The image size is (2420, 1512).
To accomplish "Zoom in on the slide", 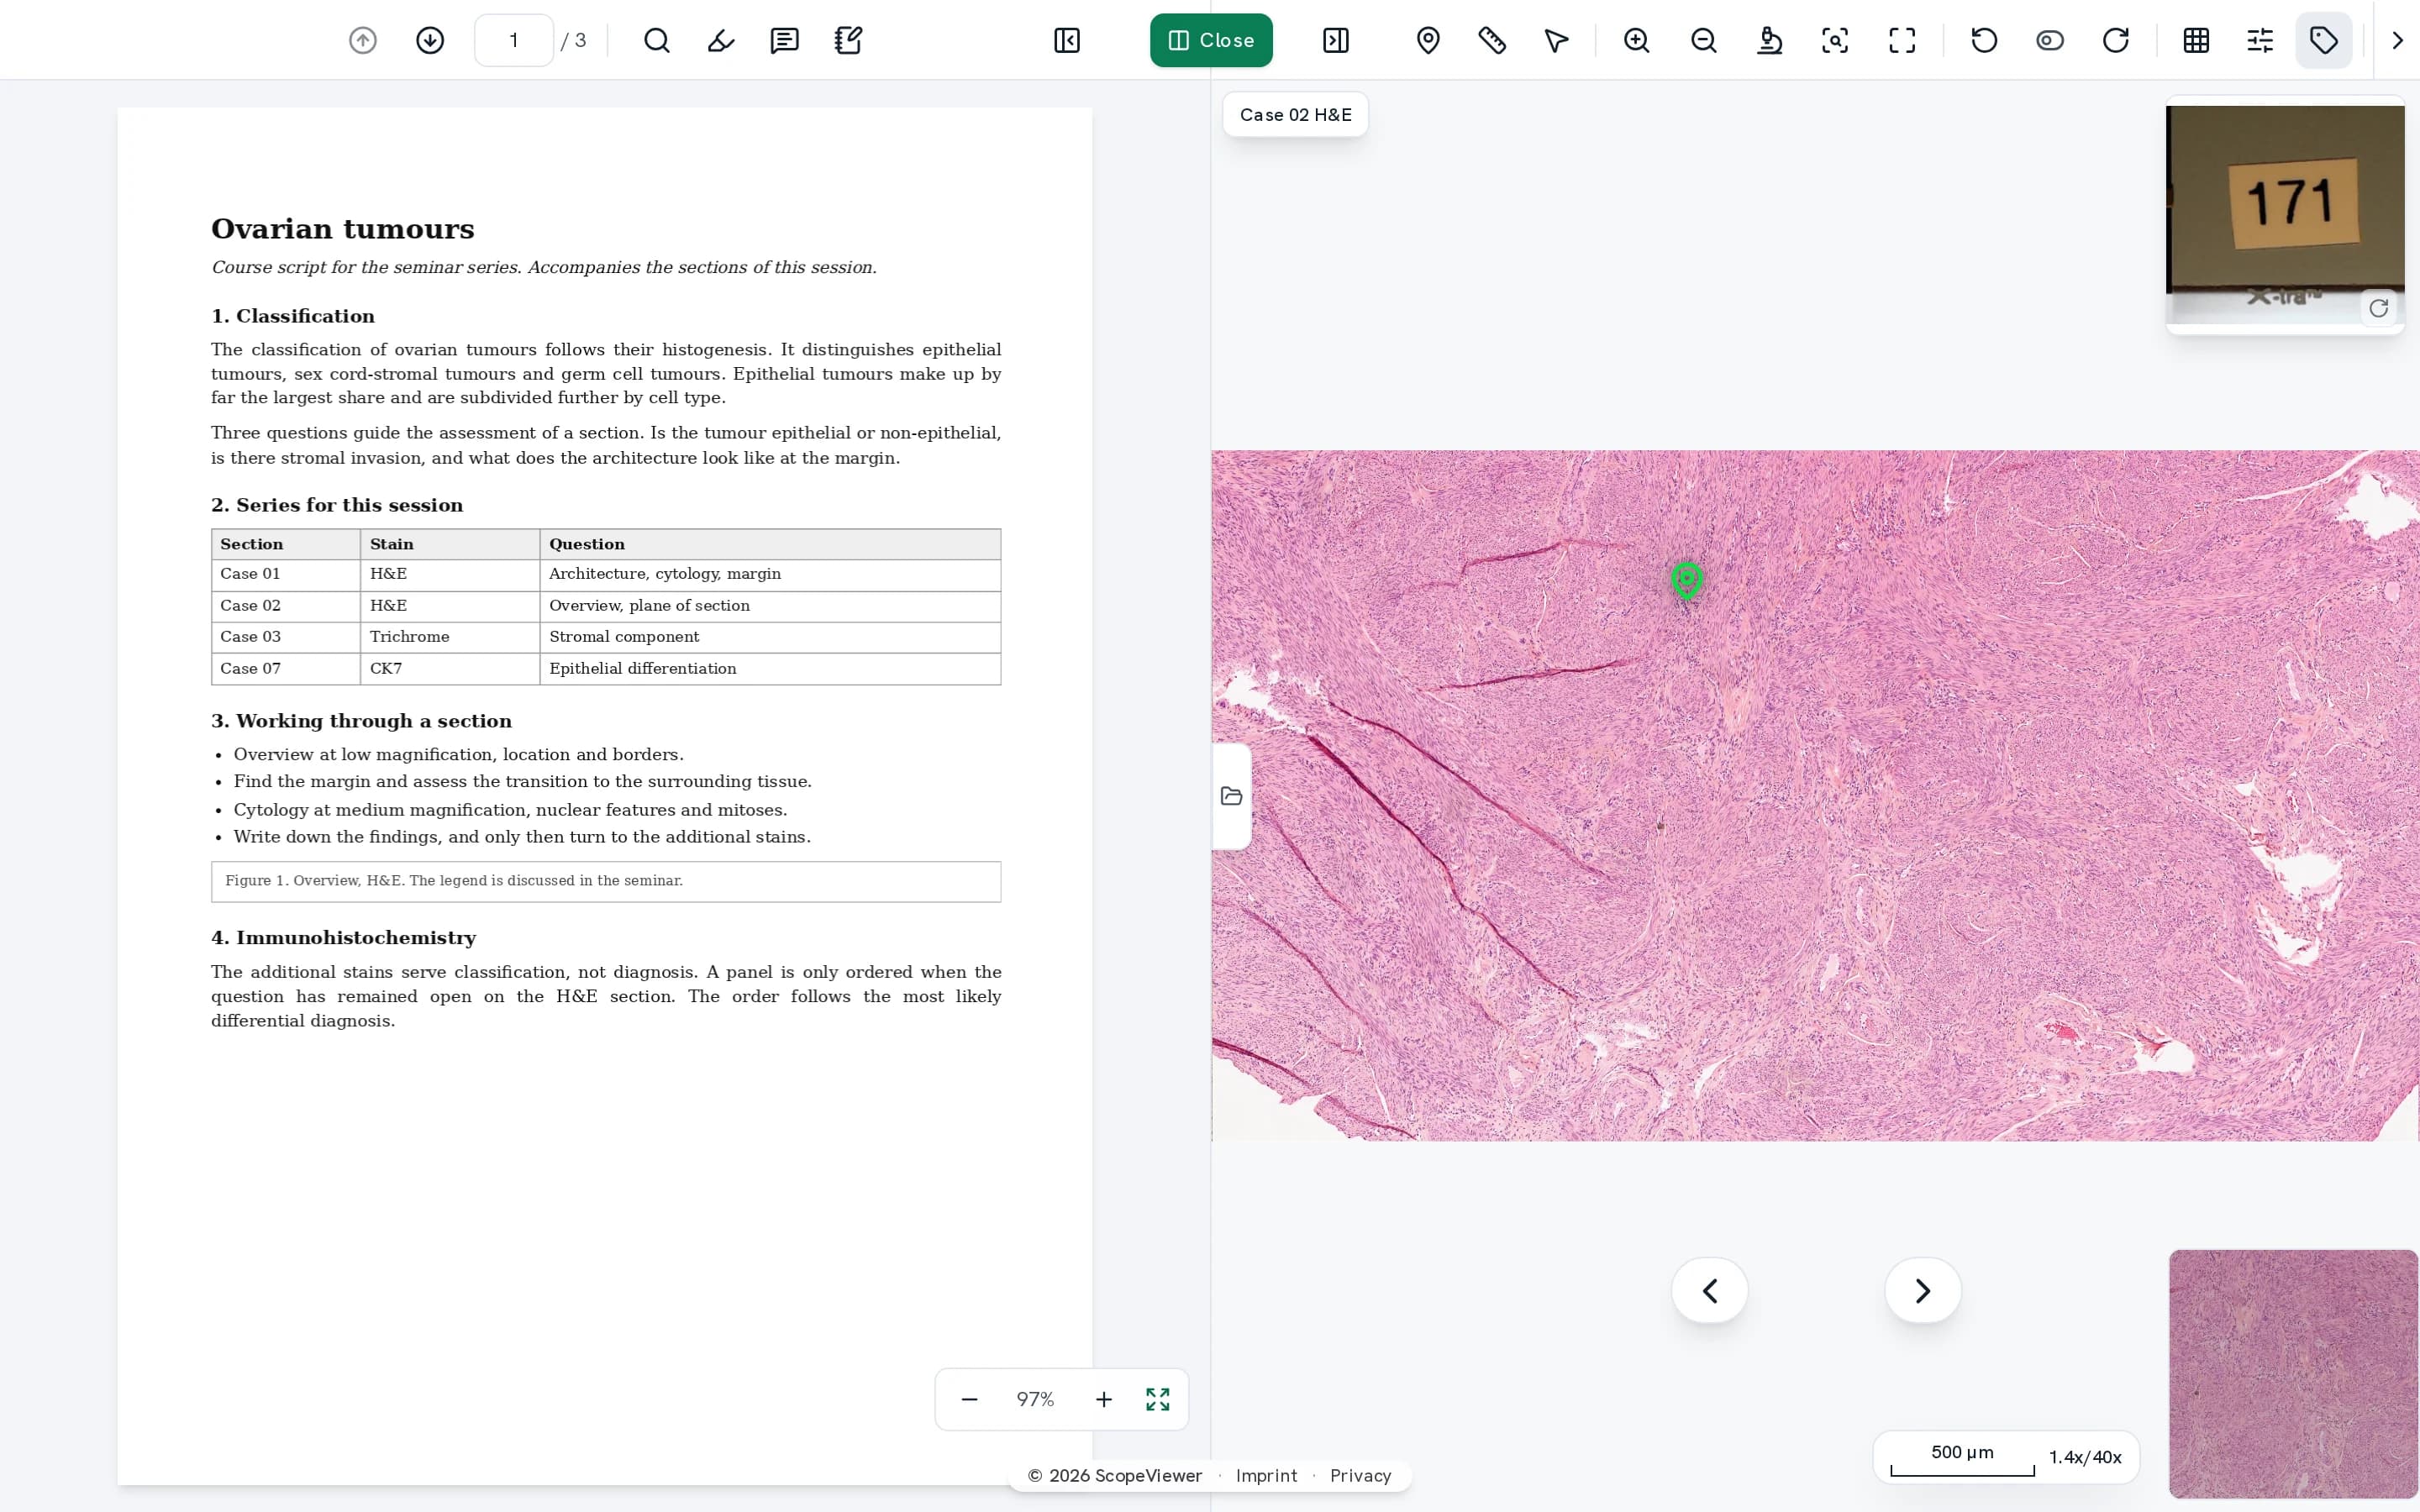I will point(1637,40).
